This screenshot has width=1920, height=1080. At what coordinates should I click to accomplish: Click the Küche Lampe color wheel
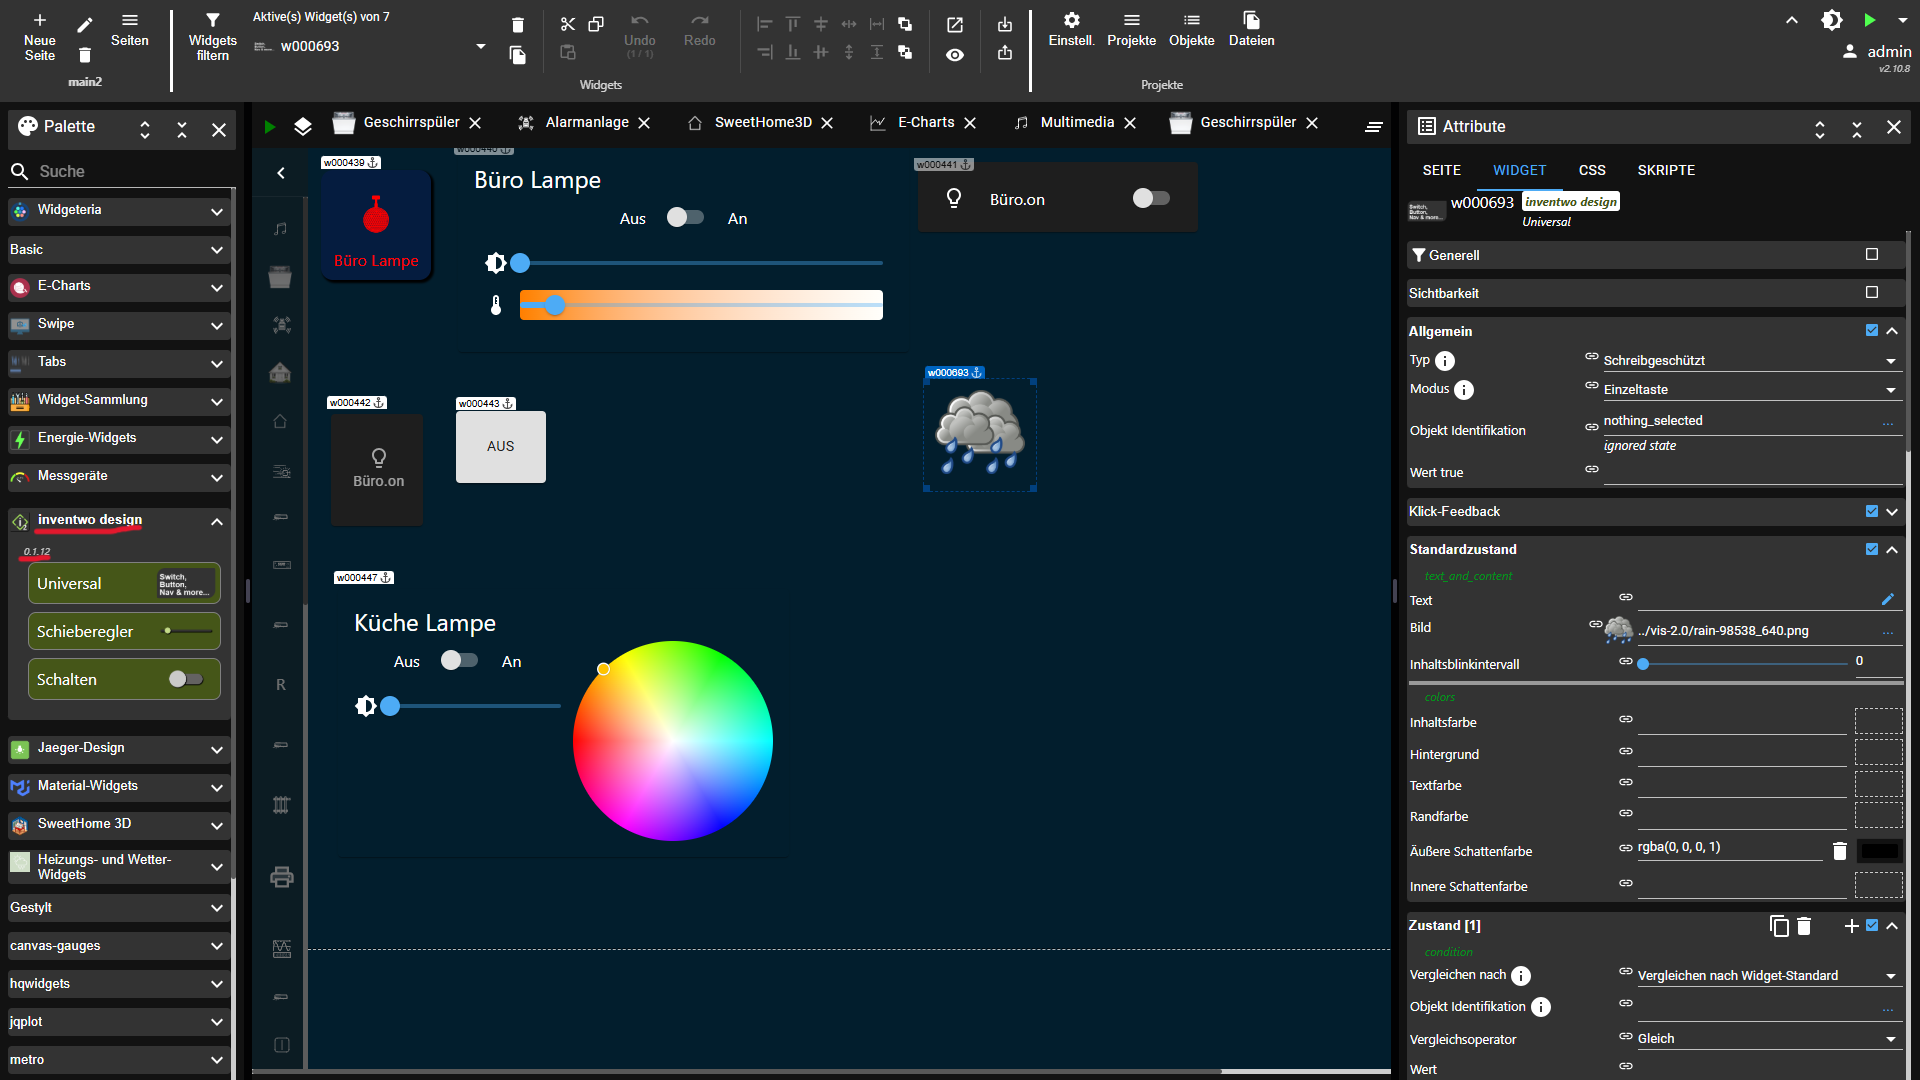click(x=673, y=741)
